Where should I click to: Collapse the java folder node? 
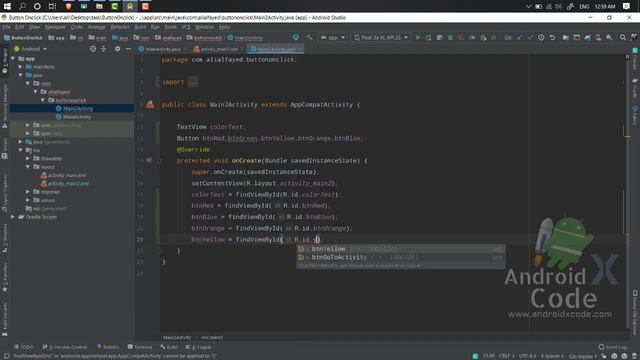click(x=20, y=75)
